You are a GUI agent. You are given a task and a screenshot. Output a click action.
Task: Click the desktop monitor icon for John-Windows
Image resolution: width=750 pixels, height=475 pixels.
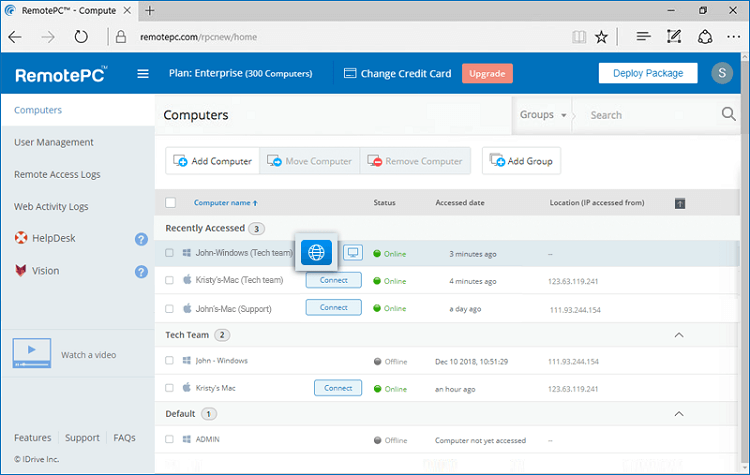[x=353, y=252]
